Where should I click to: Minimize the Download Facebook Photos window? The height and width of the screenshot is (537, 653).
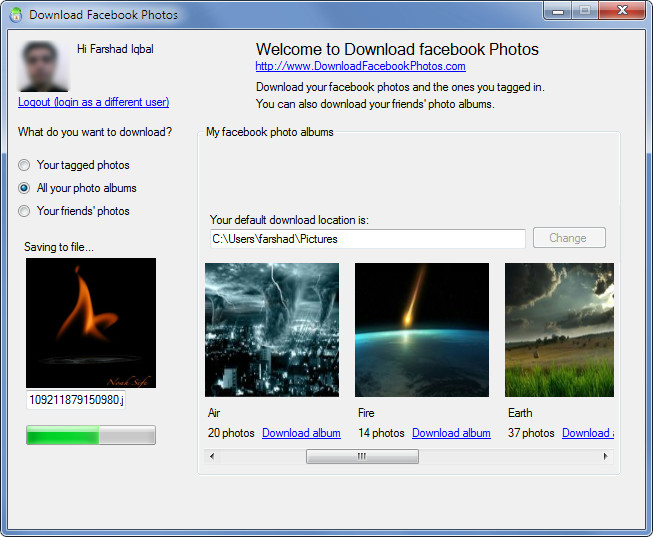click(x=558, y=11)
